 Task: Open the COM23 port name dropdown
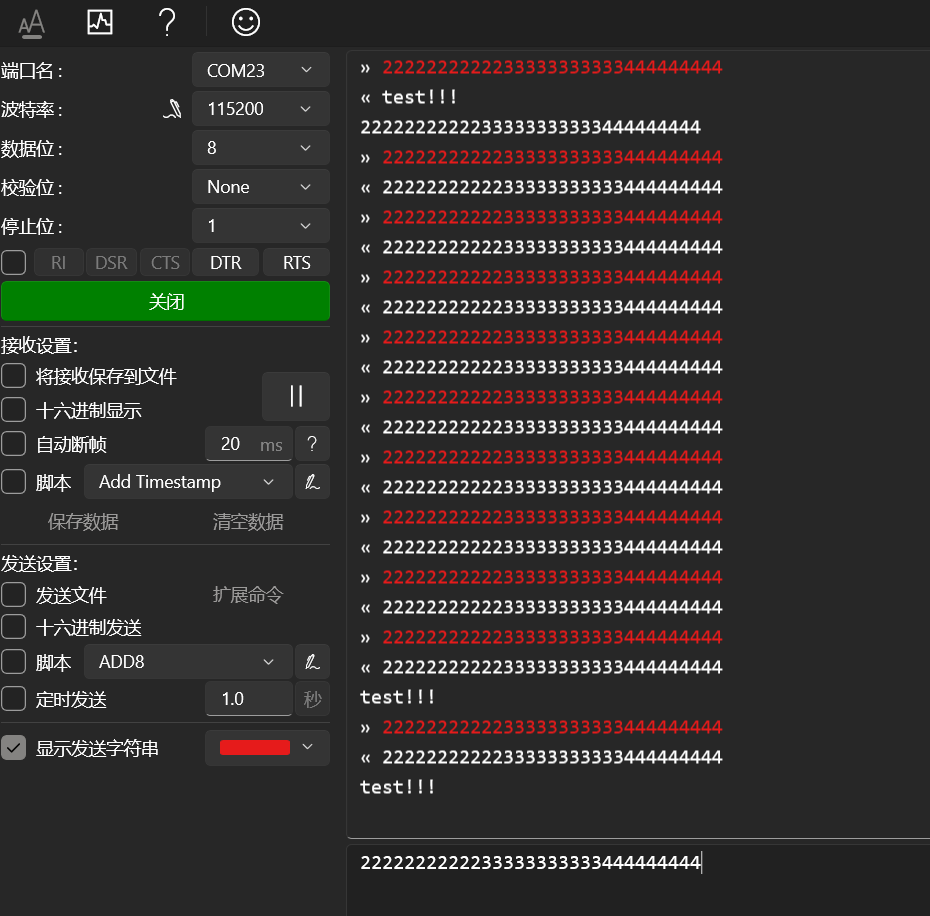click(260, 71)
